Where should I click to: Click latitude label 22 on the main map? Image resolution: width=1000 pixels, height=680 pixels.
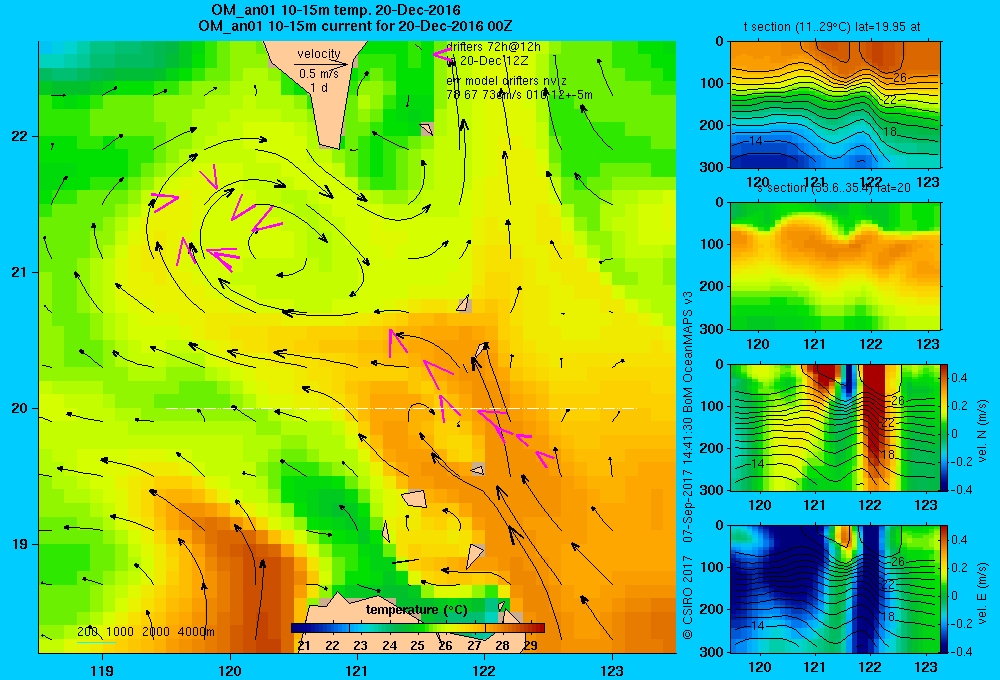click(19, 137)
